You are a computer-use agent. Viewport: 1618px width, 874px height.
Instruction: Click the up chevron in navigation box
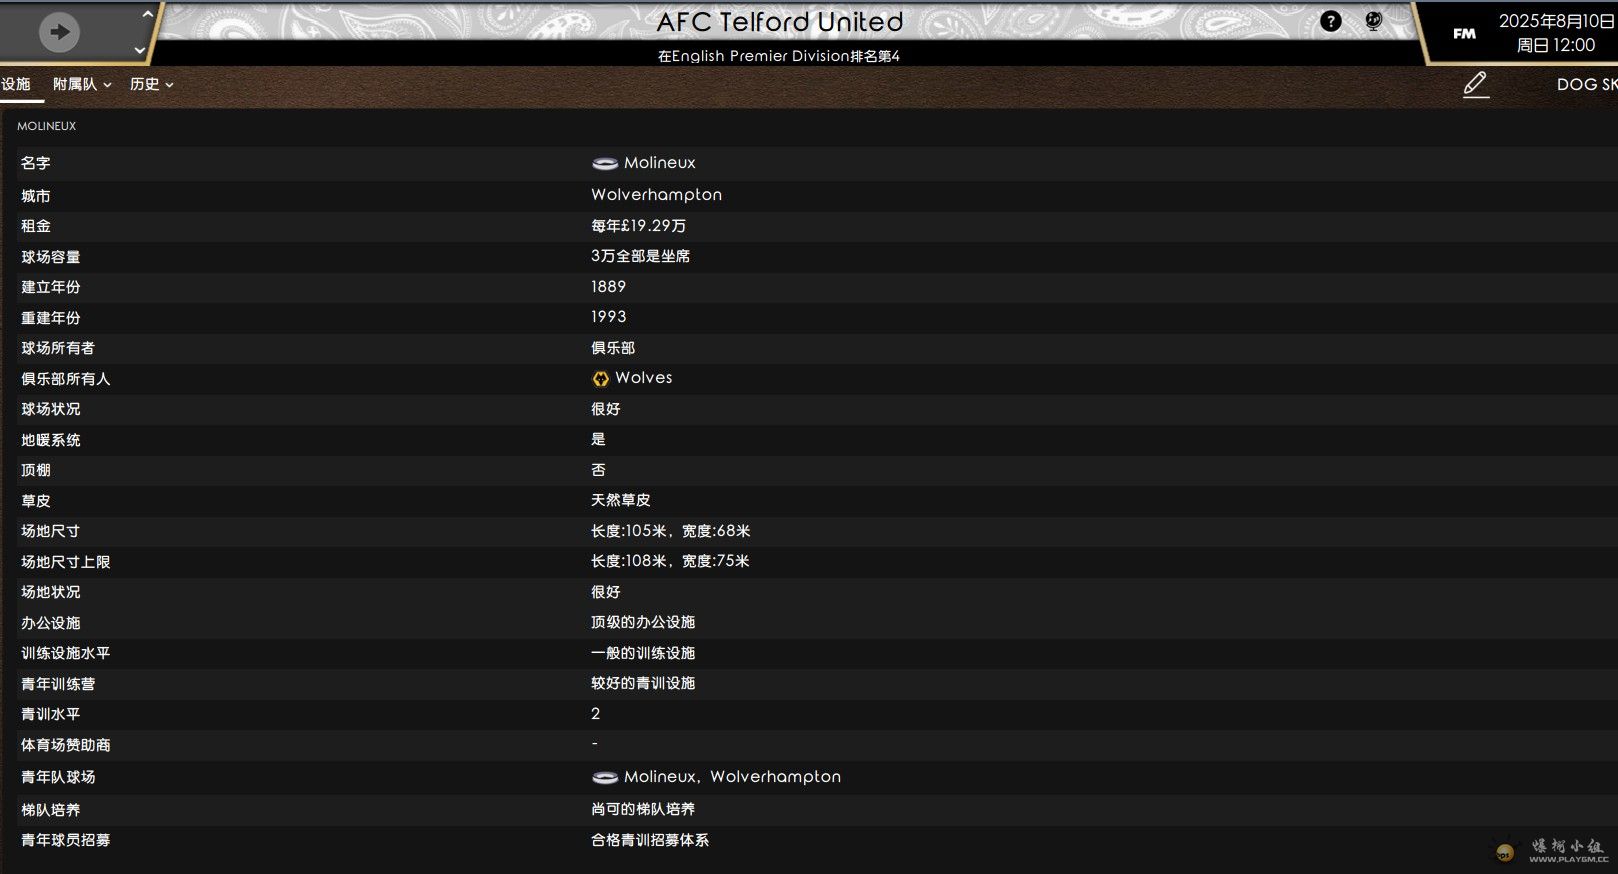[147, 14]
